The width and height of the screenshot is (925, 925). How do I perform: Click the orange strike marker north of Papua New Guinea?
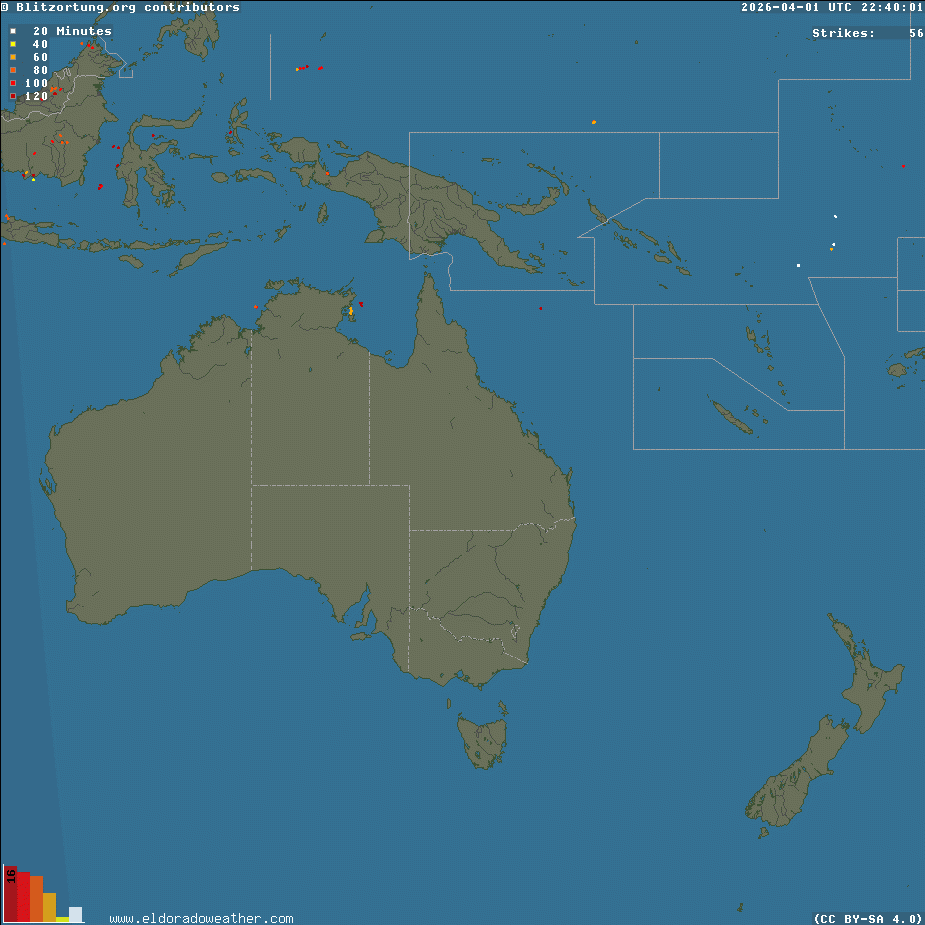[x=594, y=122]
